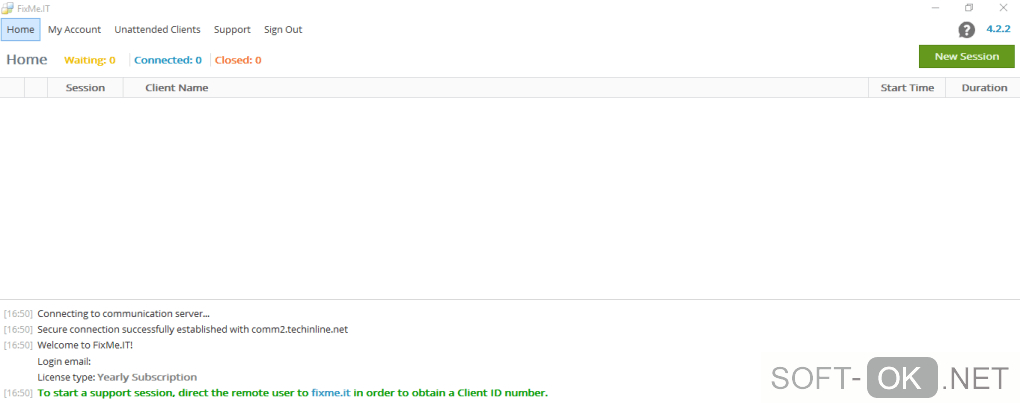Viewport: 1020px width, 403px height.
Task: Open the Support menu
Action: [232, 30]
